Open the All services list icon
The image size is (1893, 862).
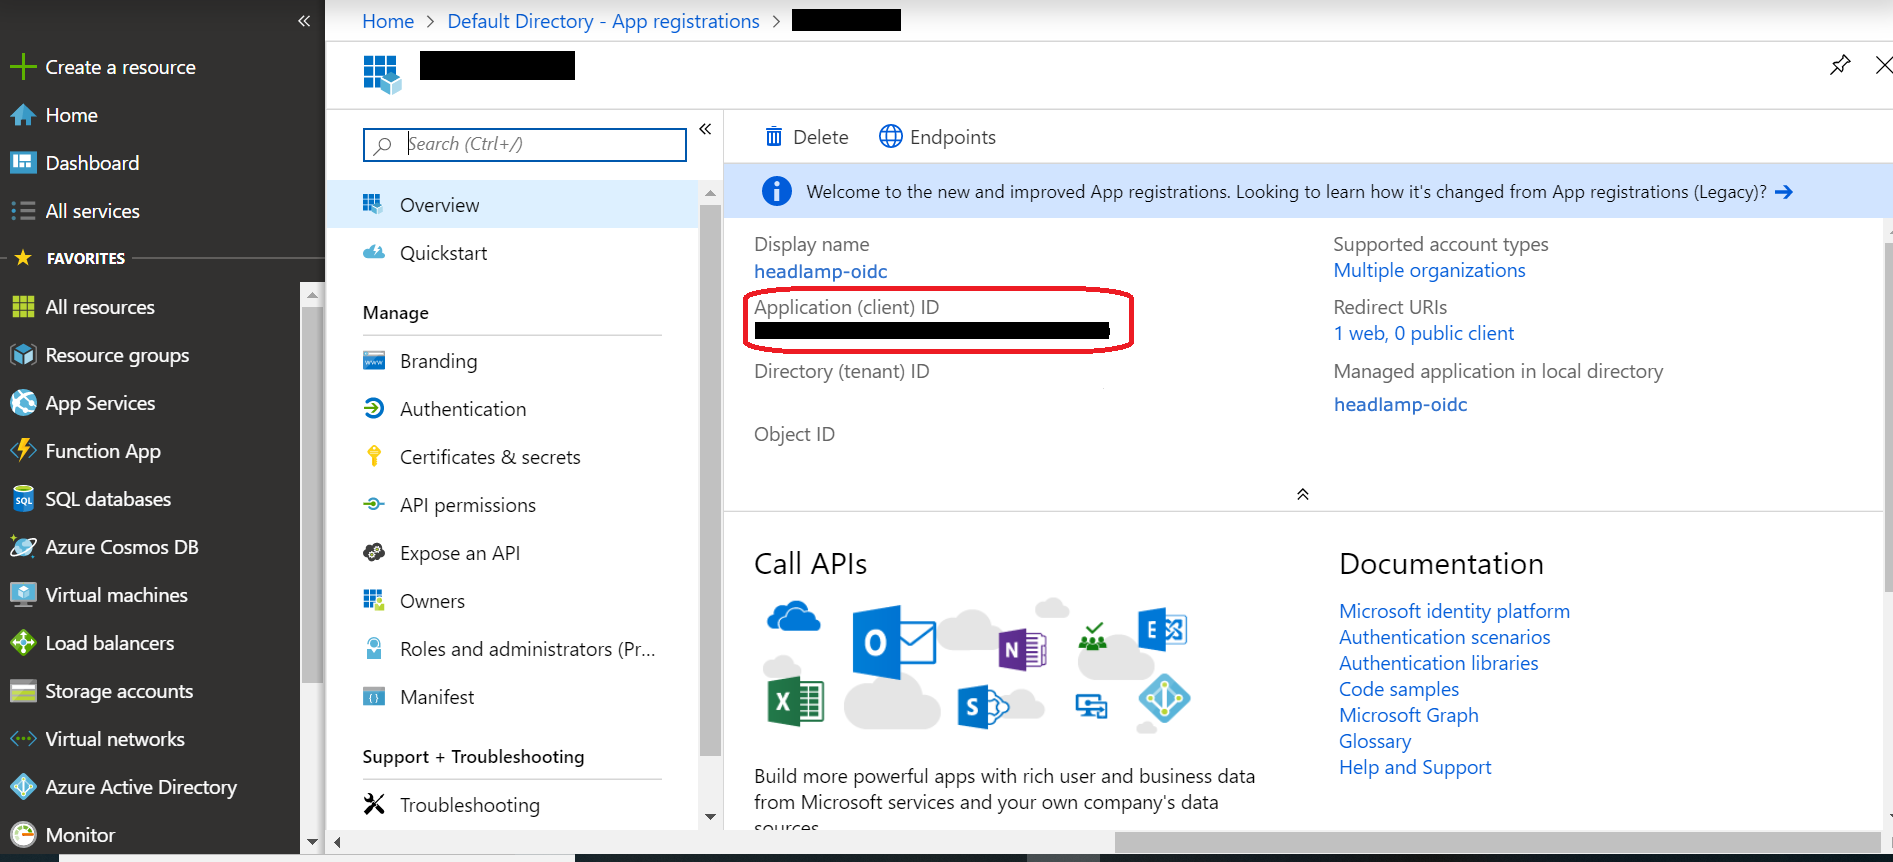[x=23, y=211]
